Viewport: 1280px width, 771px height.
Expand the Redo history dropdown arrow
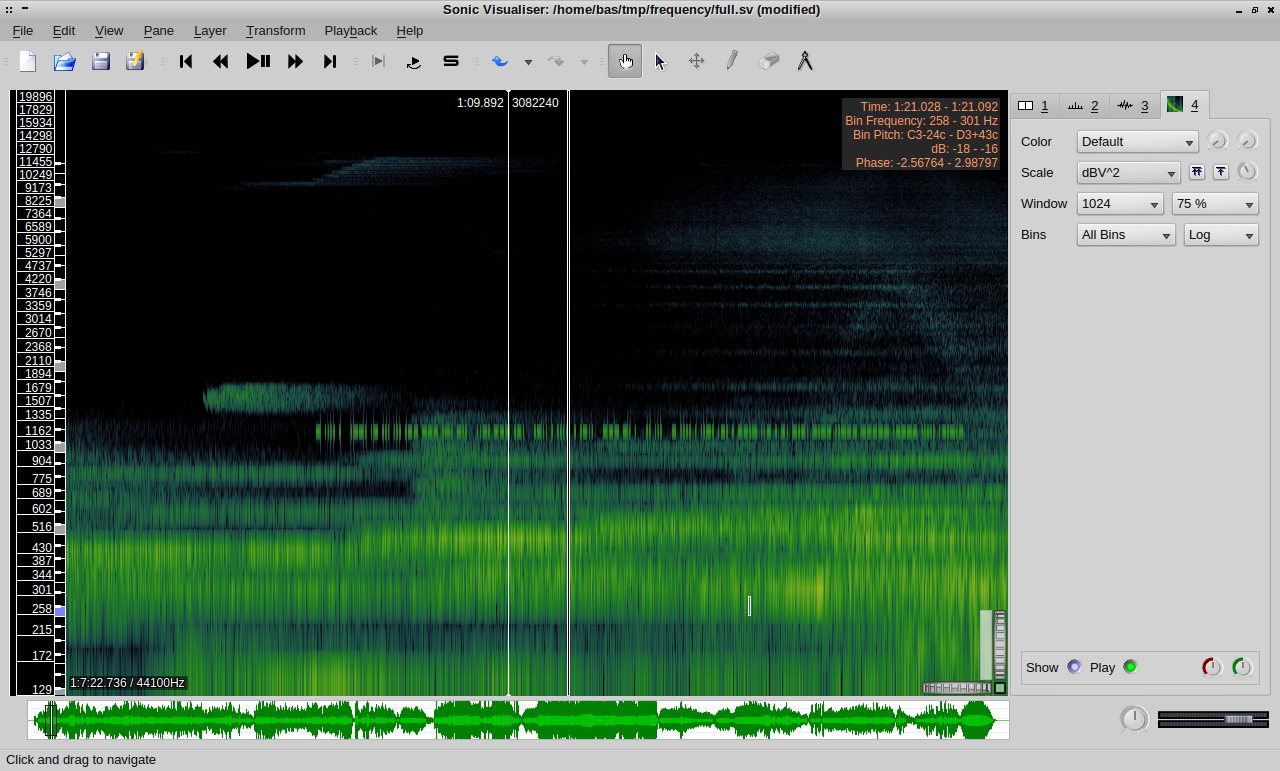click(584, 62)
